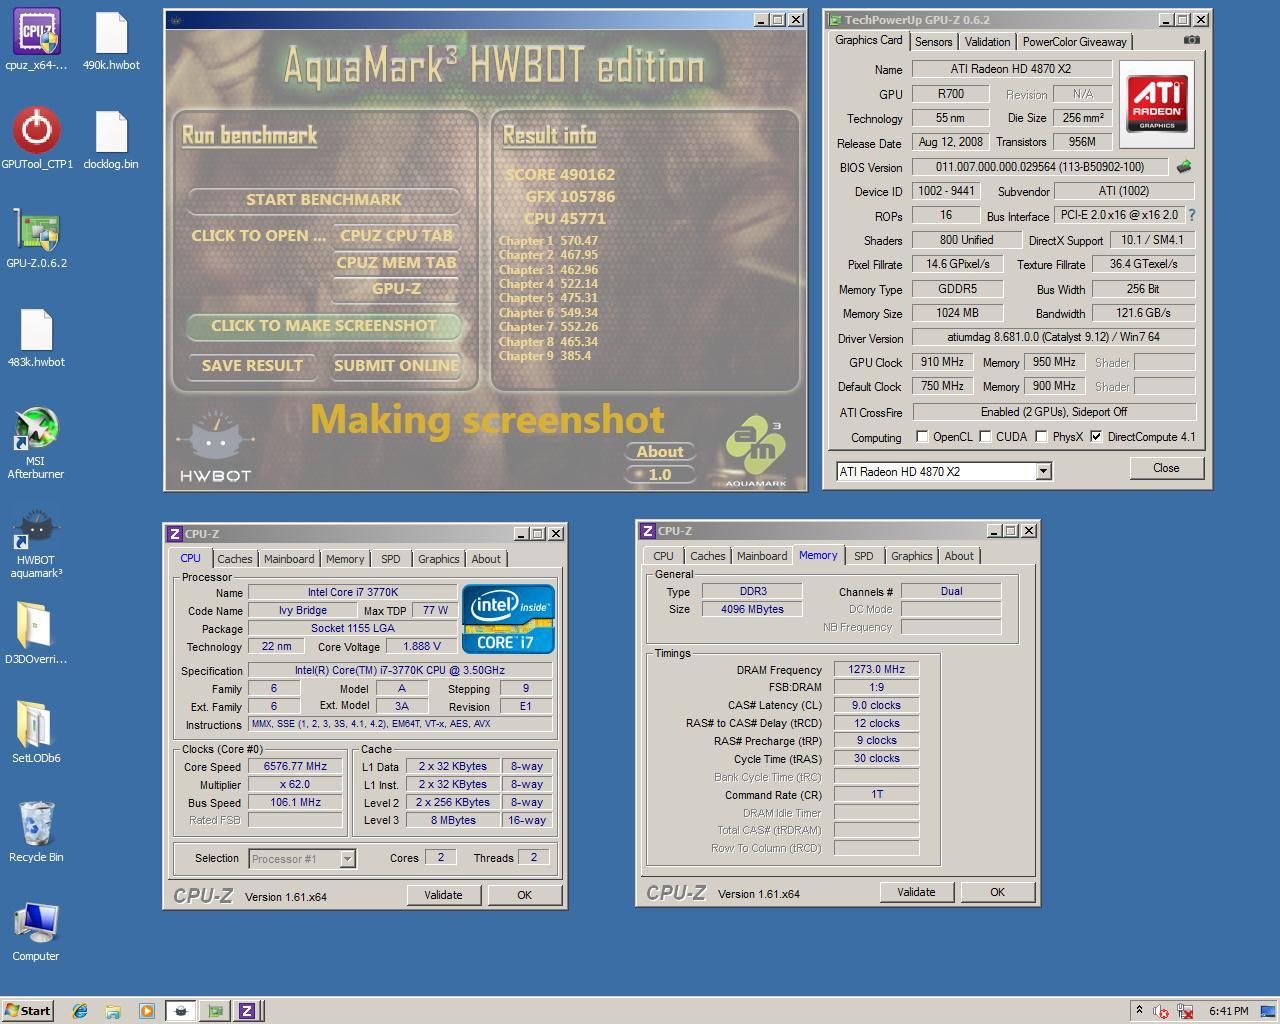This screenshot has height=1024, width=1280.
Task: Enable the PhysX checkbox in GPU-Z
Action: 1041,437
